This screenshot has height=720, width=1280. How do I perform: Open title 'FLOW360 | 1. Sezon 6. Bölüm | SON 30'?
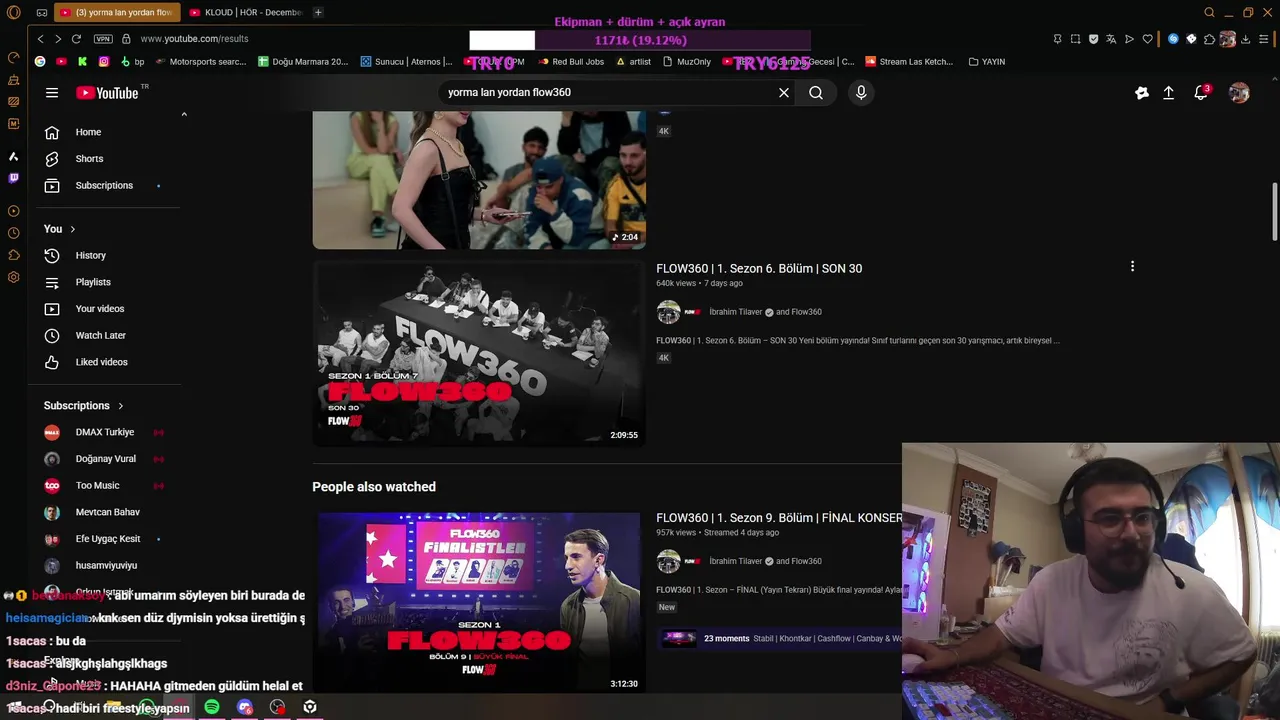[x=759, y=268]
